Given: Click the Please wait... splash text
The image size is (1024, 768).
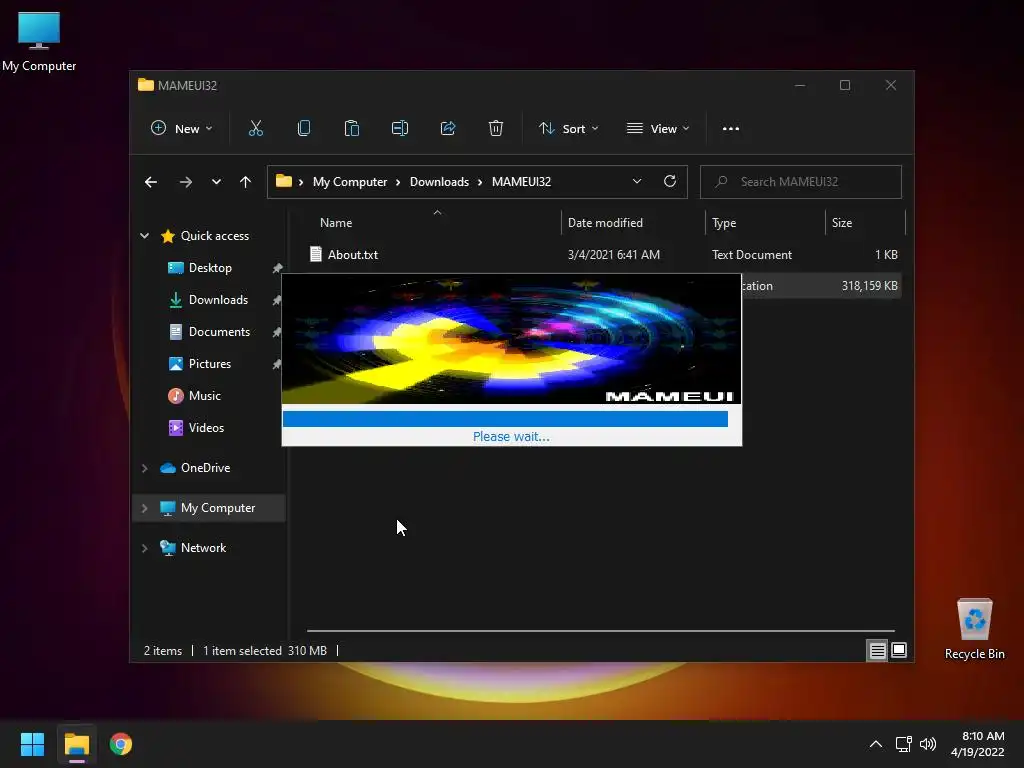Looking at the screenshot, I should pos(511,436).
